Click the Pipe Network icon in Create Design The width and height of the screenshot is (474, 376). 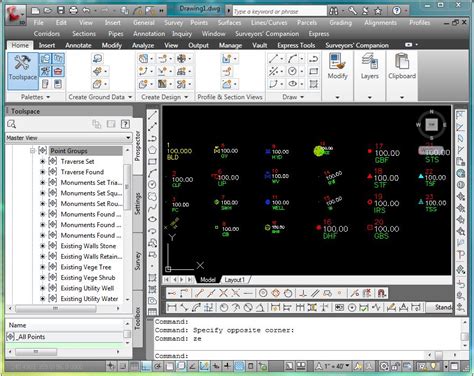pos(181,84)
